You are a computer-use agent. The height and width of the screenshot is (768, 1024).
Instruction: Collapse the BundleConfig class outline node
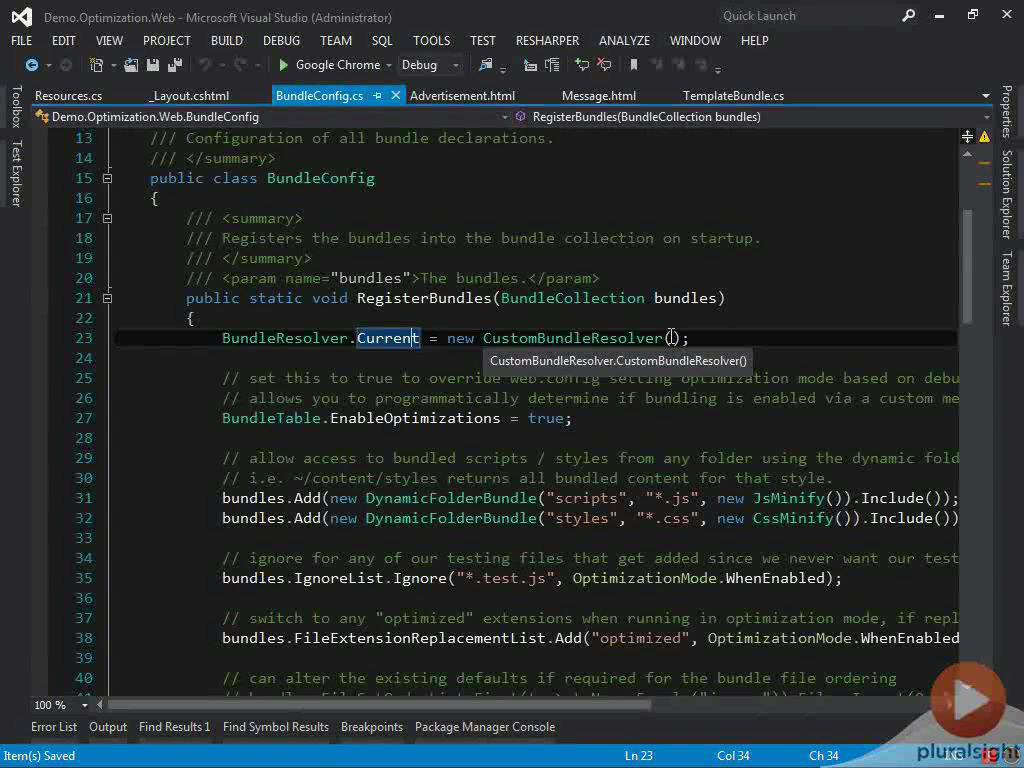click(107, 178)
